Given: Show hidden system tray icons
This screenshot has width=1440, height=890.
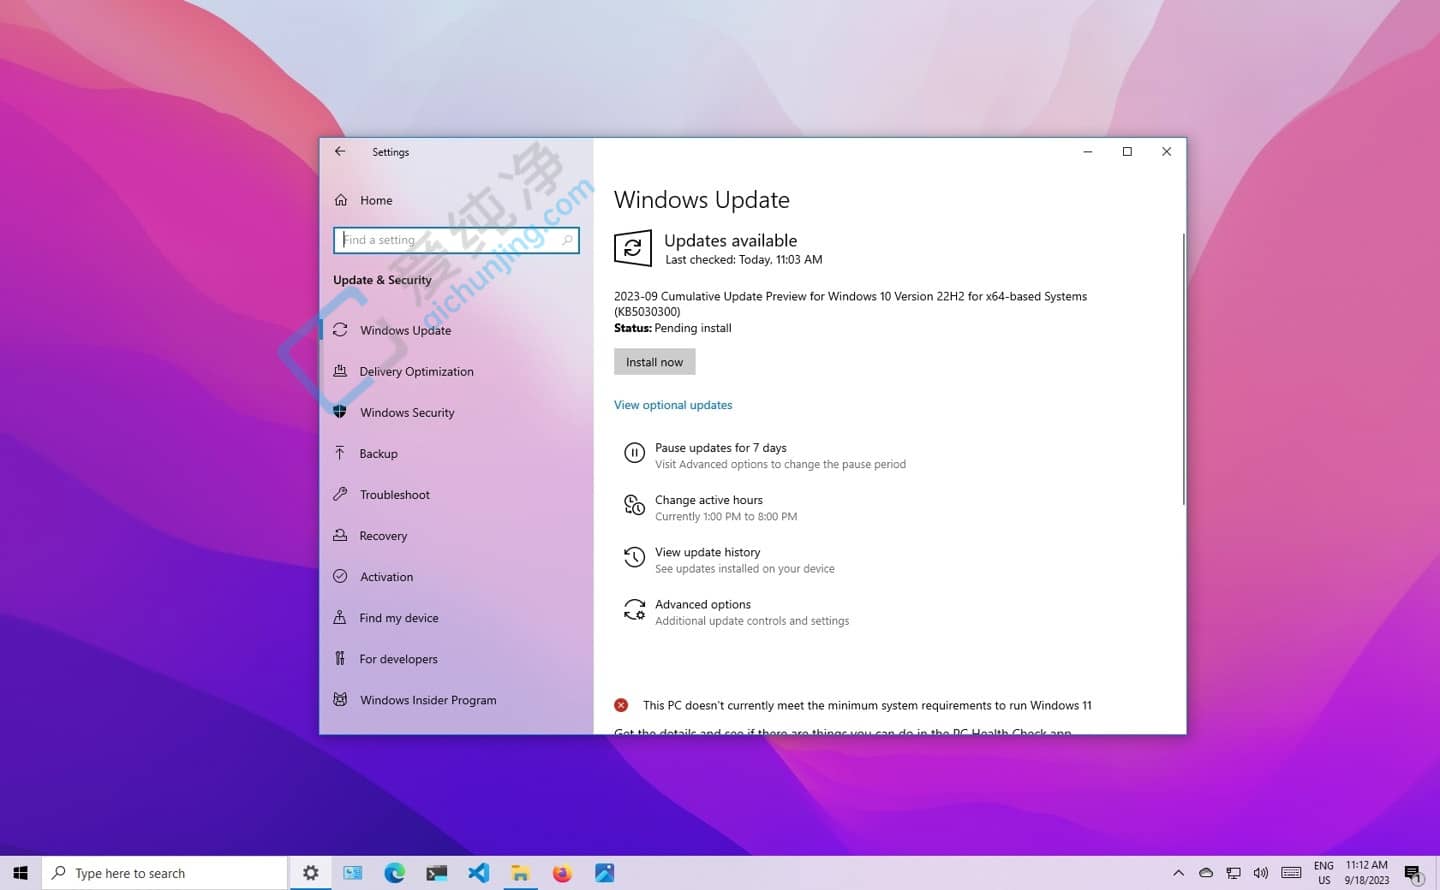Looking at the screenshot, I should [x=1178, y=873].
